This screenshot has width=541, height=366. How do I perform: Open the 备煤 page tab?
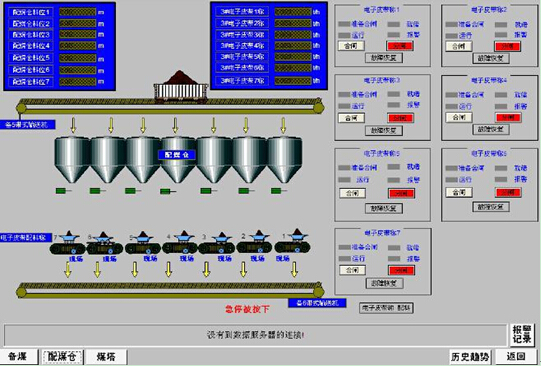(19, 356)
